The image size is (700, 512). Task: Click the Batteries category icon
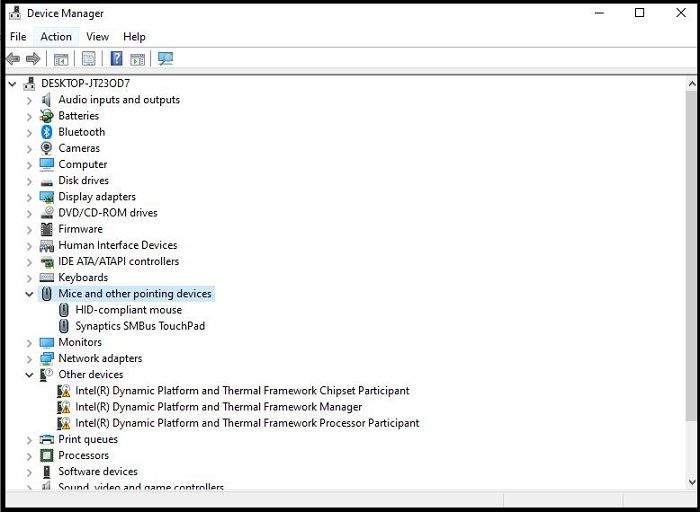(46, 116)
